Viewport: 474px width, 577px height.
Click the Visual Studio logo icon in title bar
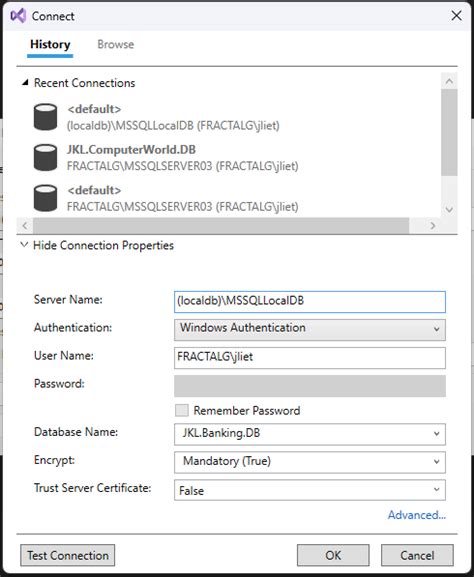tap(18, 16)
